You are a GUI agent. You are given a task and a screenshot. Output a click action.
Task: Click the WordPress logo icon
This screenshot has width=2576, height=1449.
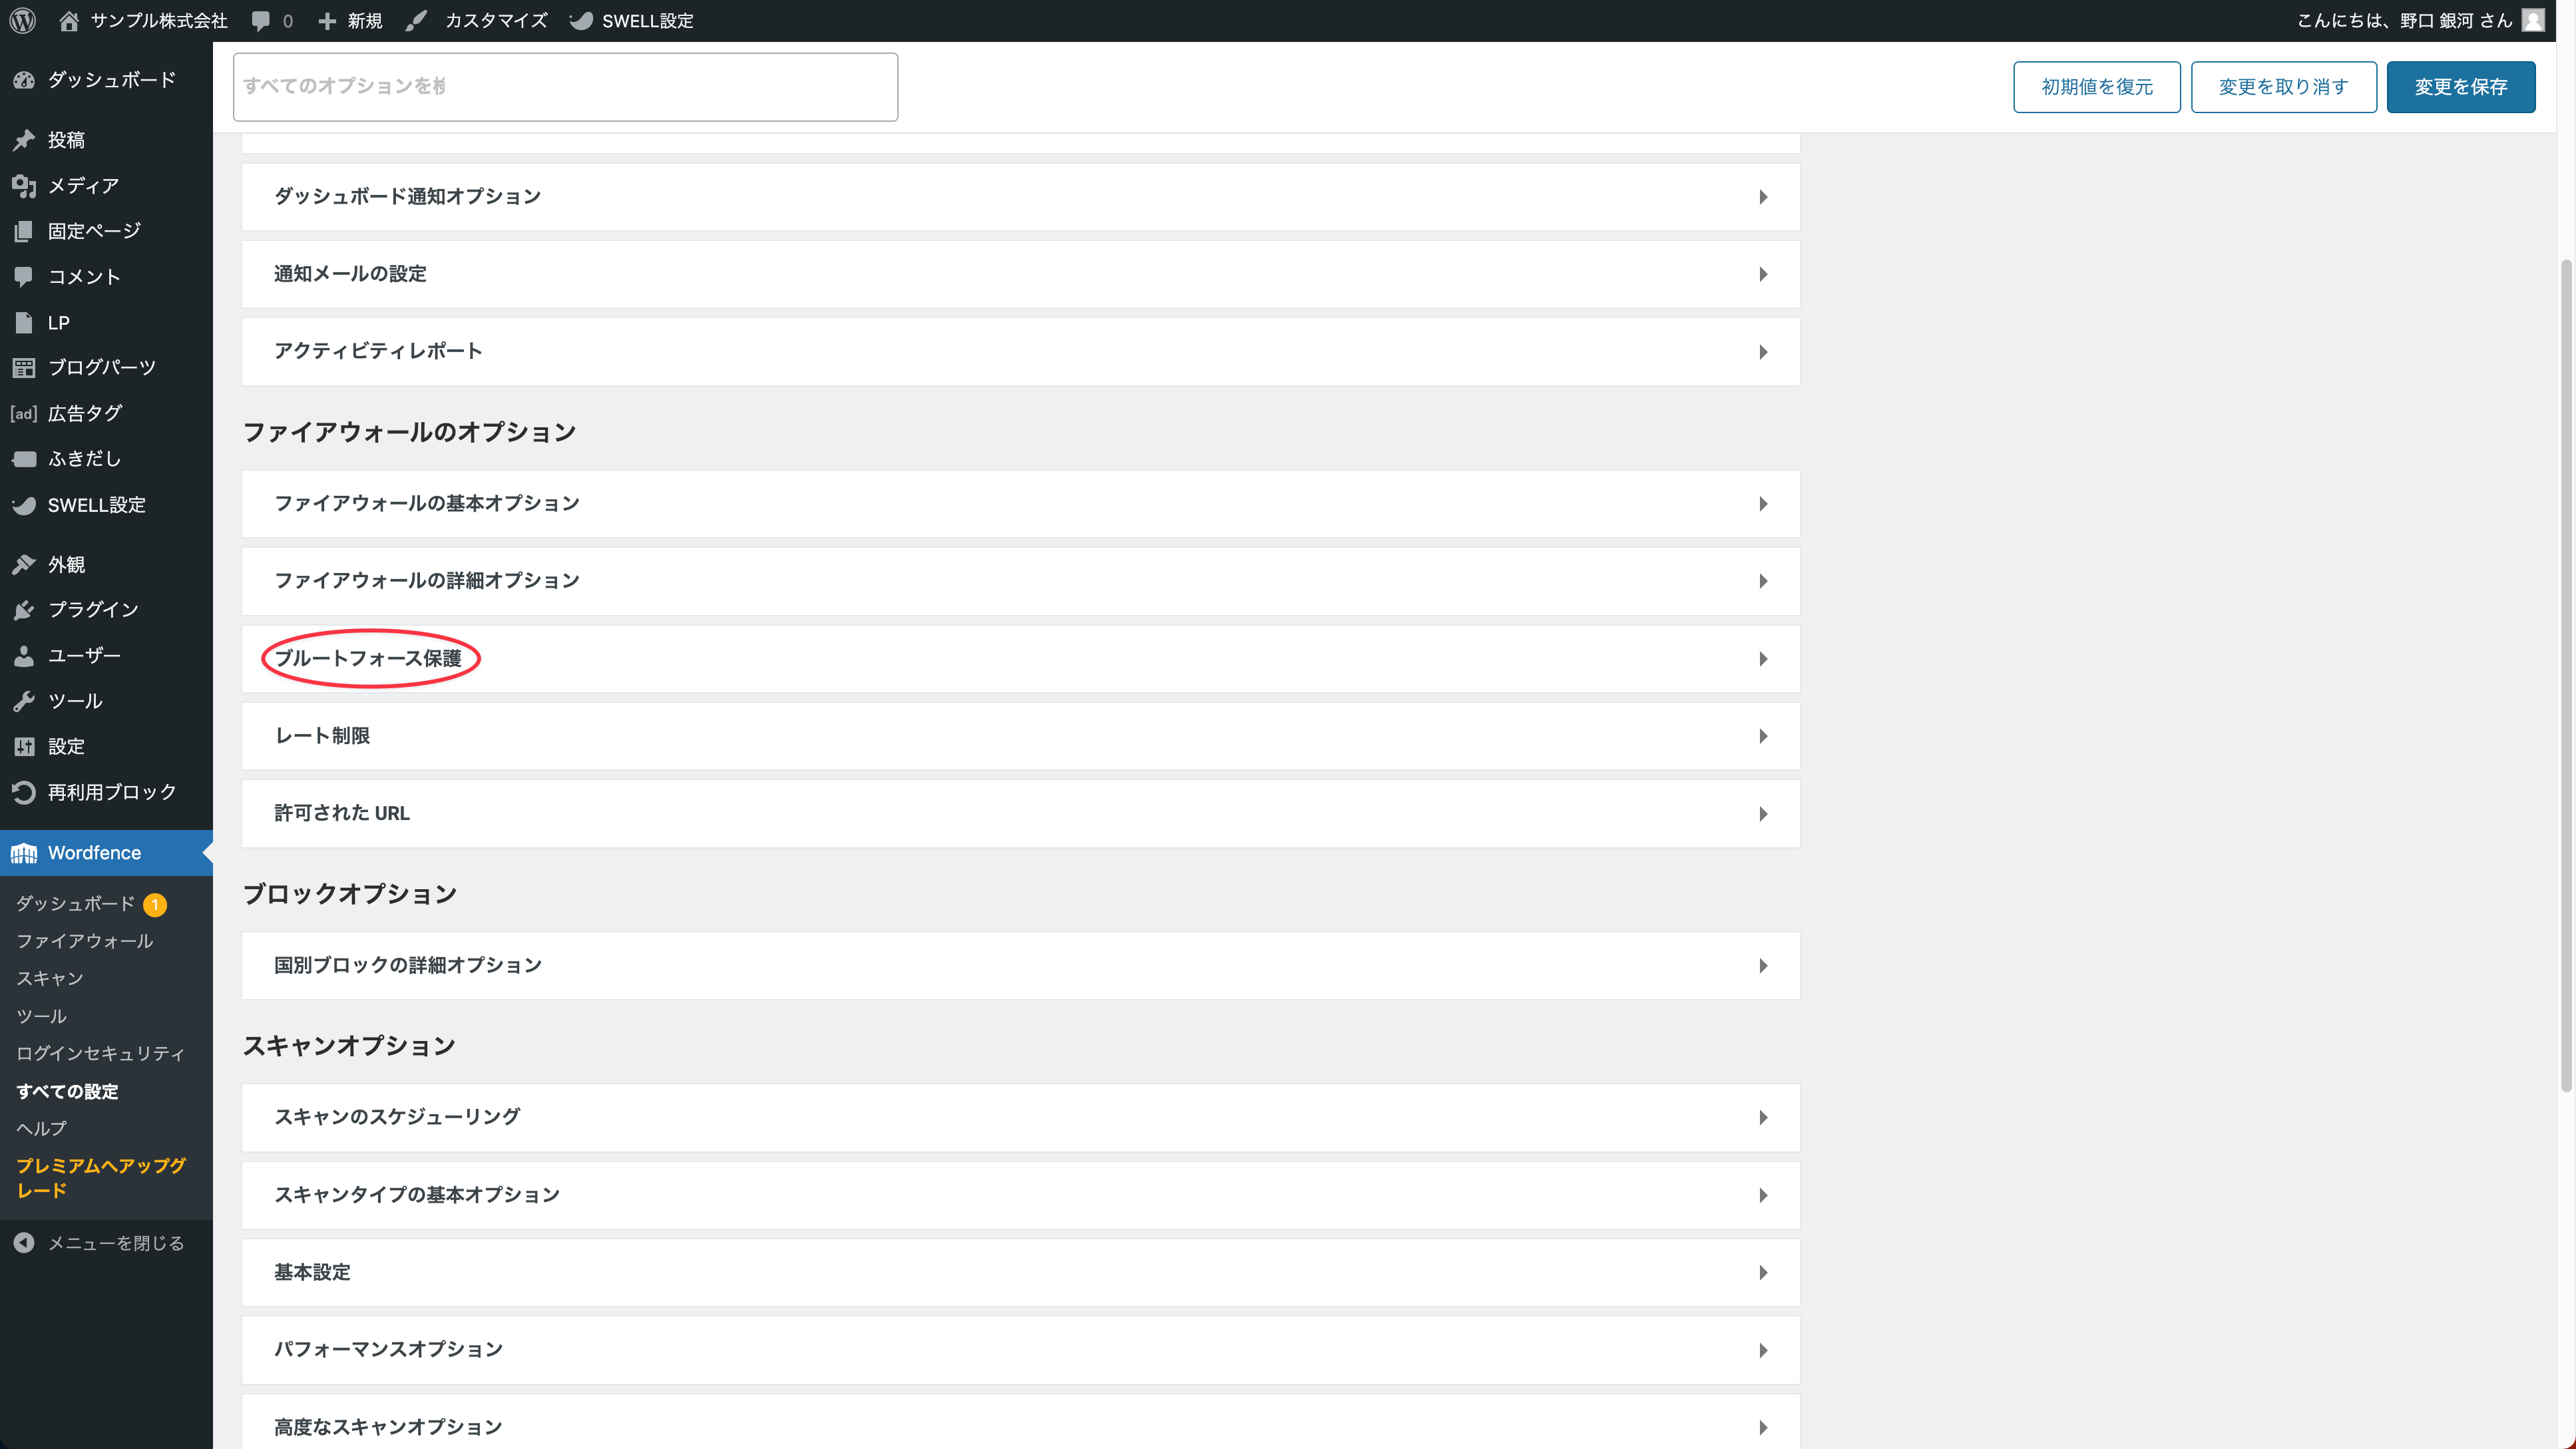click(23, 20)
